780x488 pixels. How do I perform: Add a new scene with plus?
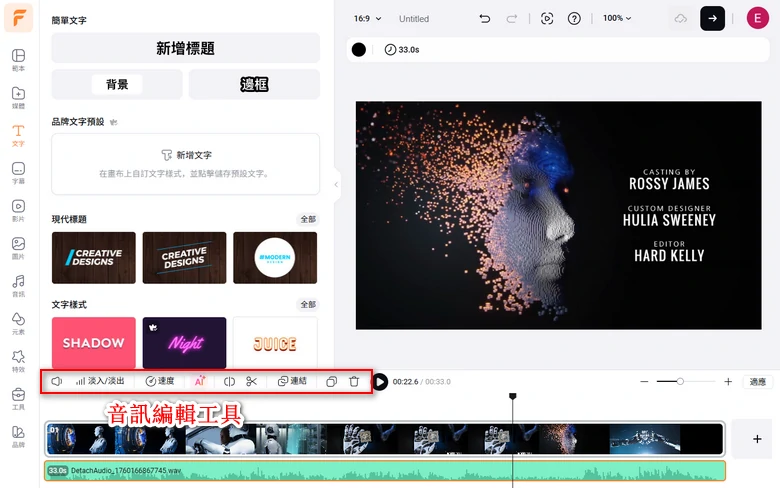tap(757, 439)
